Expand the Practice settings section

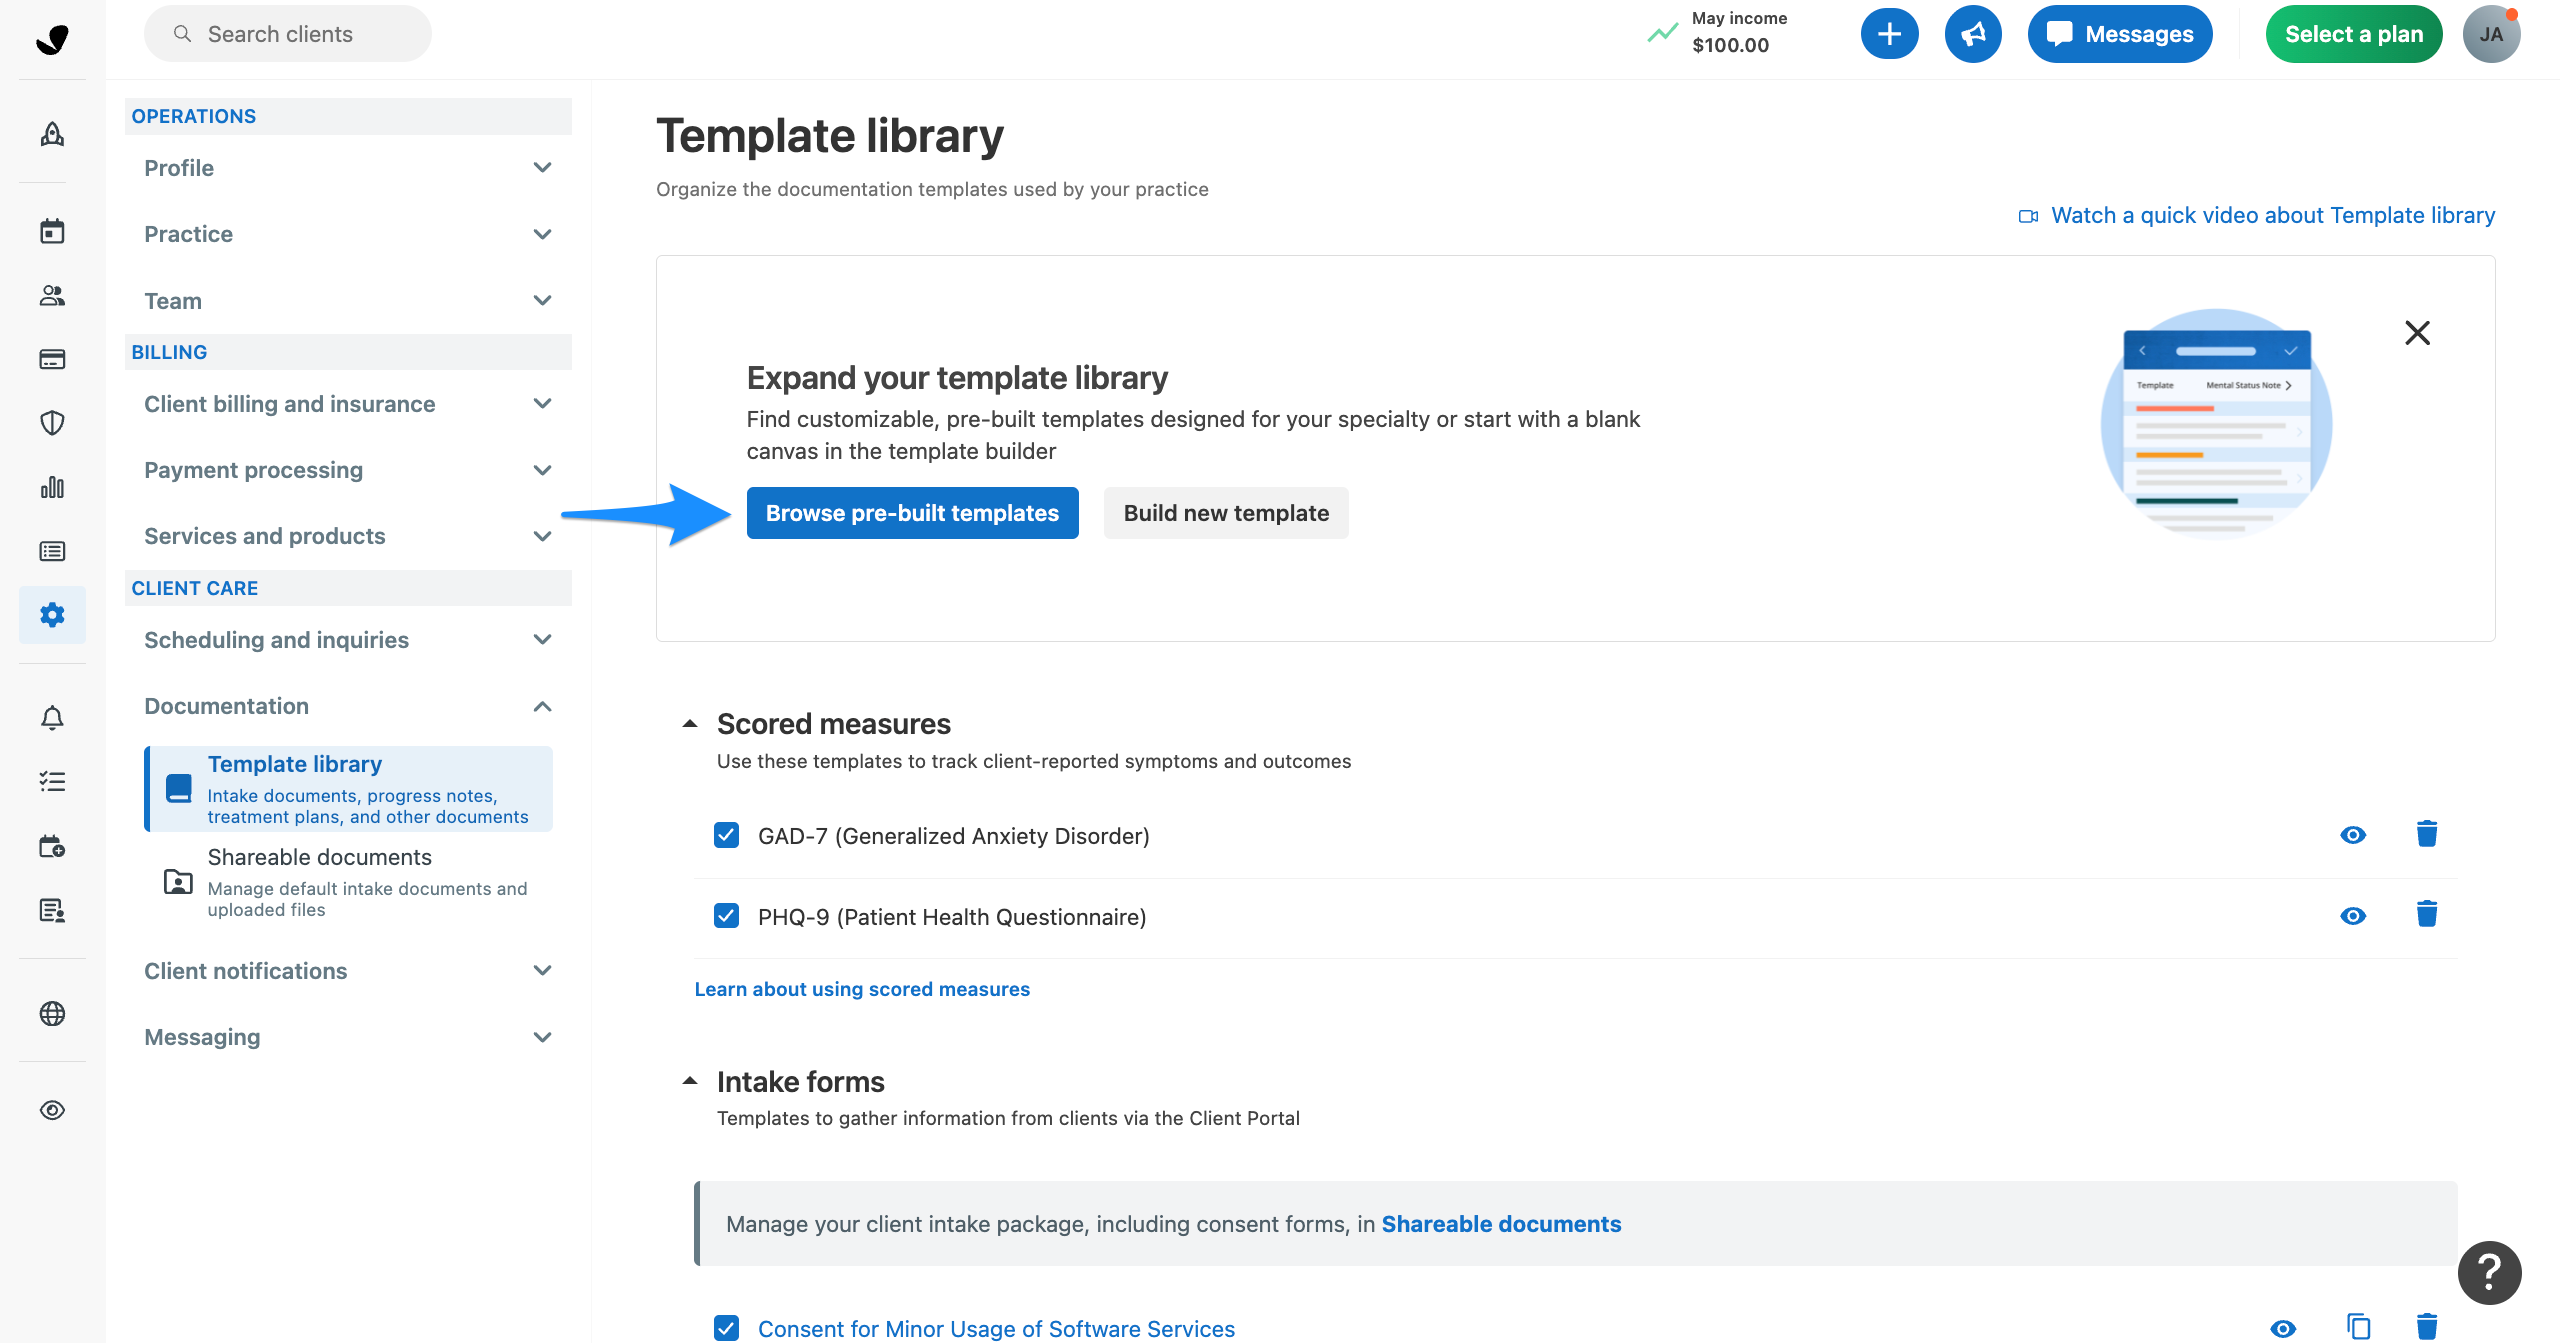click(x=348, y=234)
